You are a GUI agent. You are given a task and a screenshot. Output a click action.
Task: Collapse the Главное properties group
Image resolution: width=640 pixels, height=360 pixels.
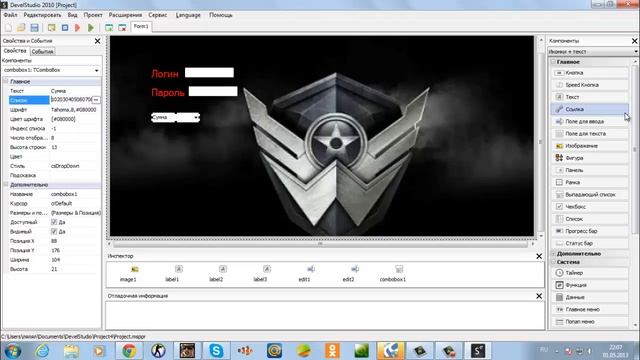pyautogui.click(x=6, y=82)
